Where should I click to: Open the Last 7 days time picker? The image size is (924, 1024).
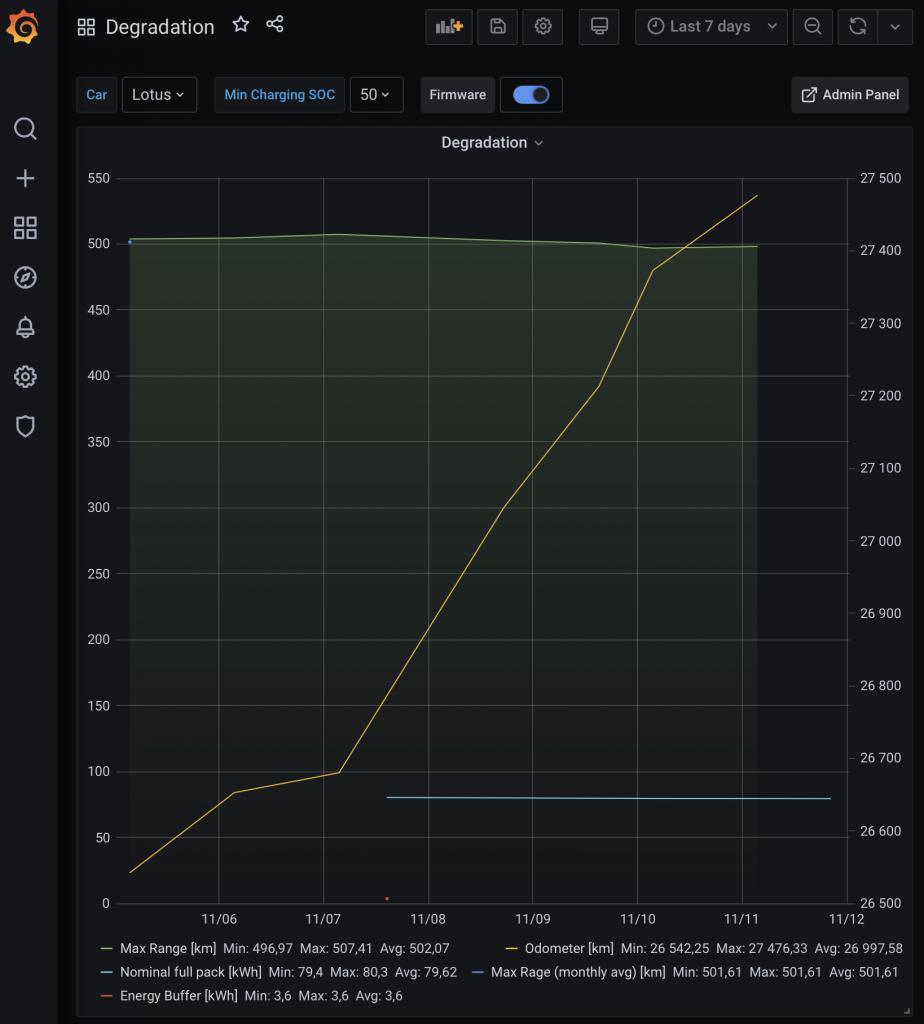711,27
